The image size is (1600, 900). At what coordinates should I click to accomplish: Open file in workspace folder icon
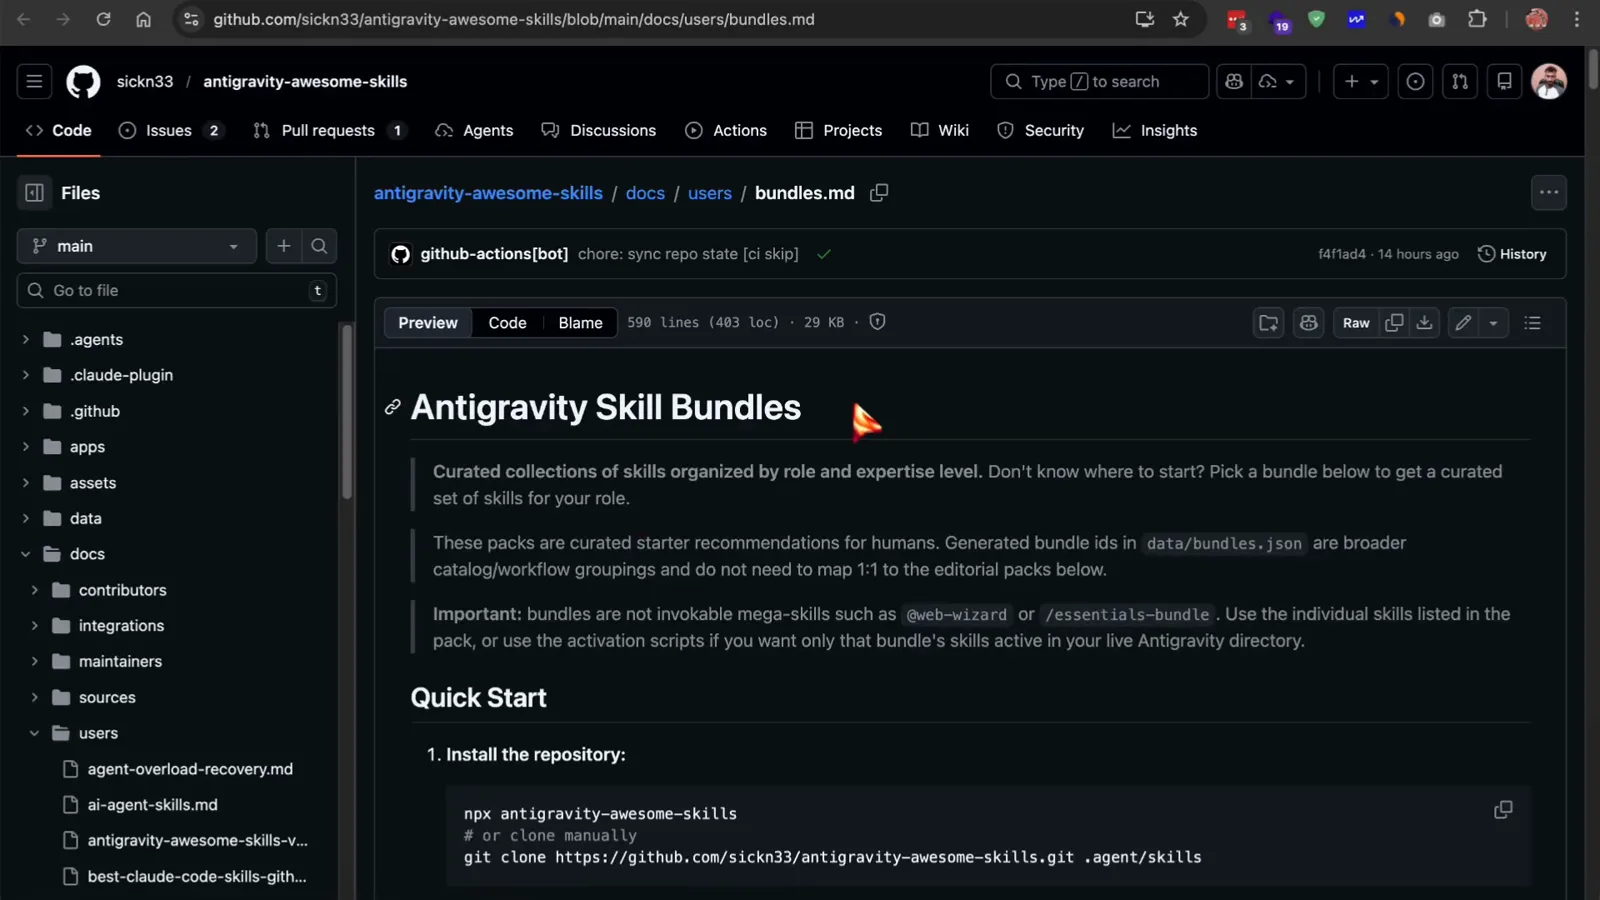[x=1268, y=322]
